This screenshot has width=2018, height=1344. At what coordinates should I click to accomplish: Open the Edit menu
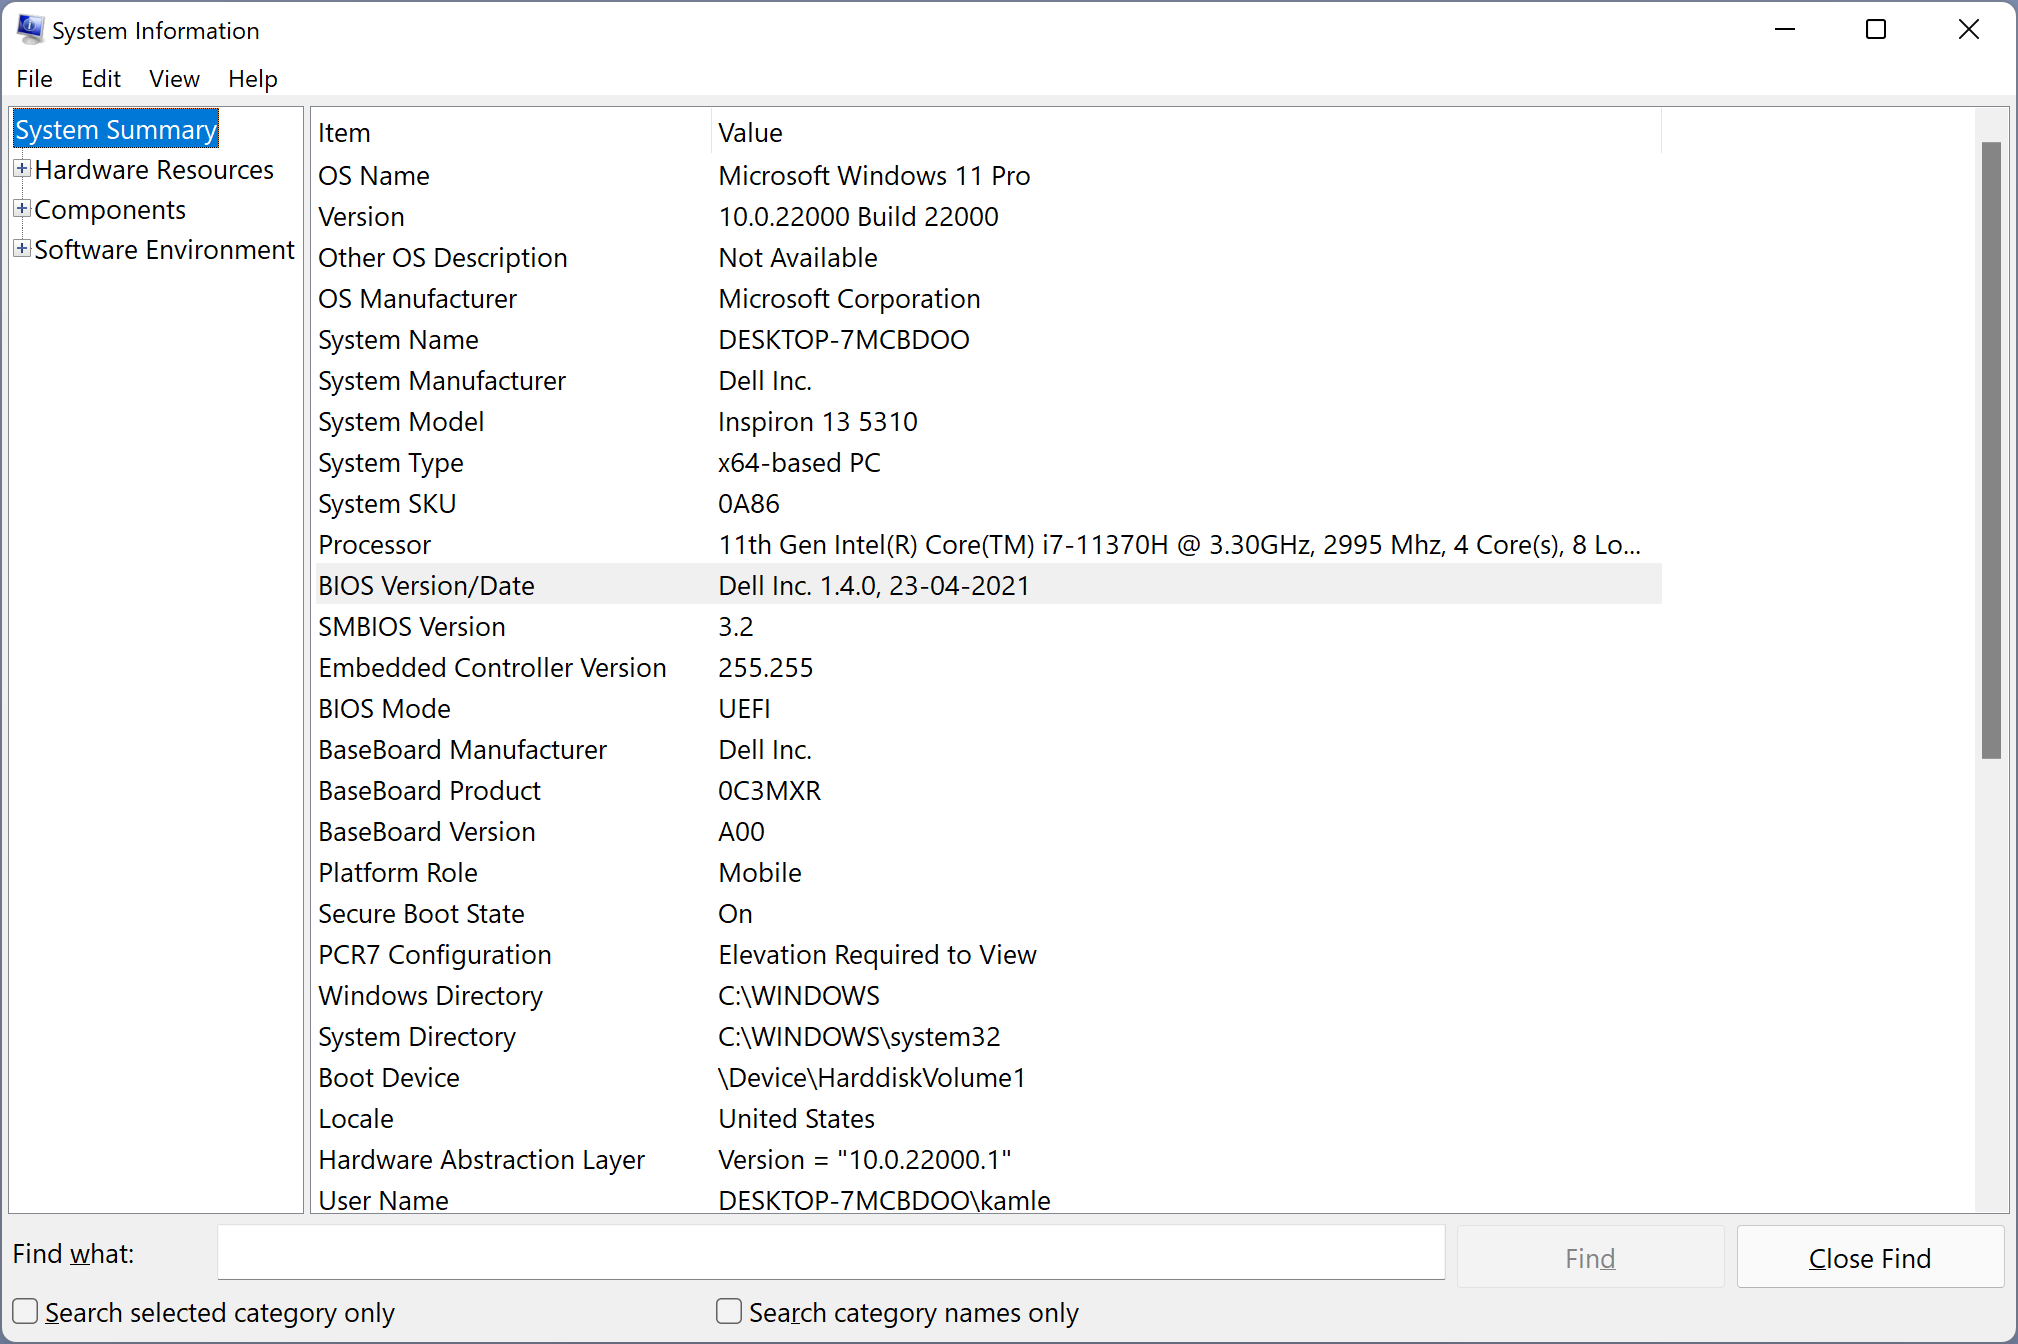(100, 78)
